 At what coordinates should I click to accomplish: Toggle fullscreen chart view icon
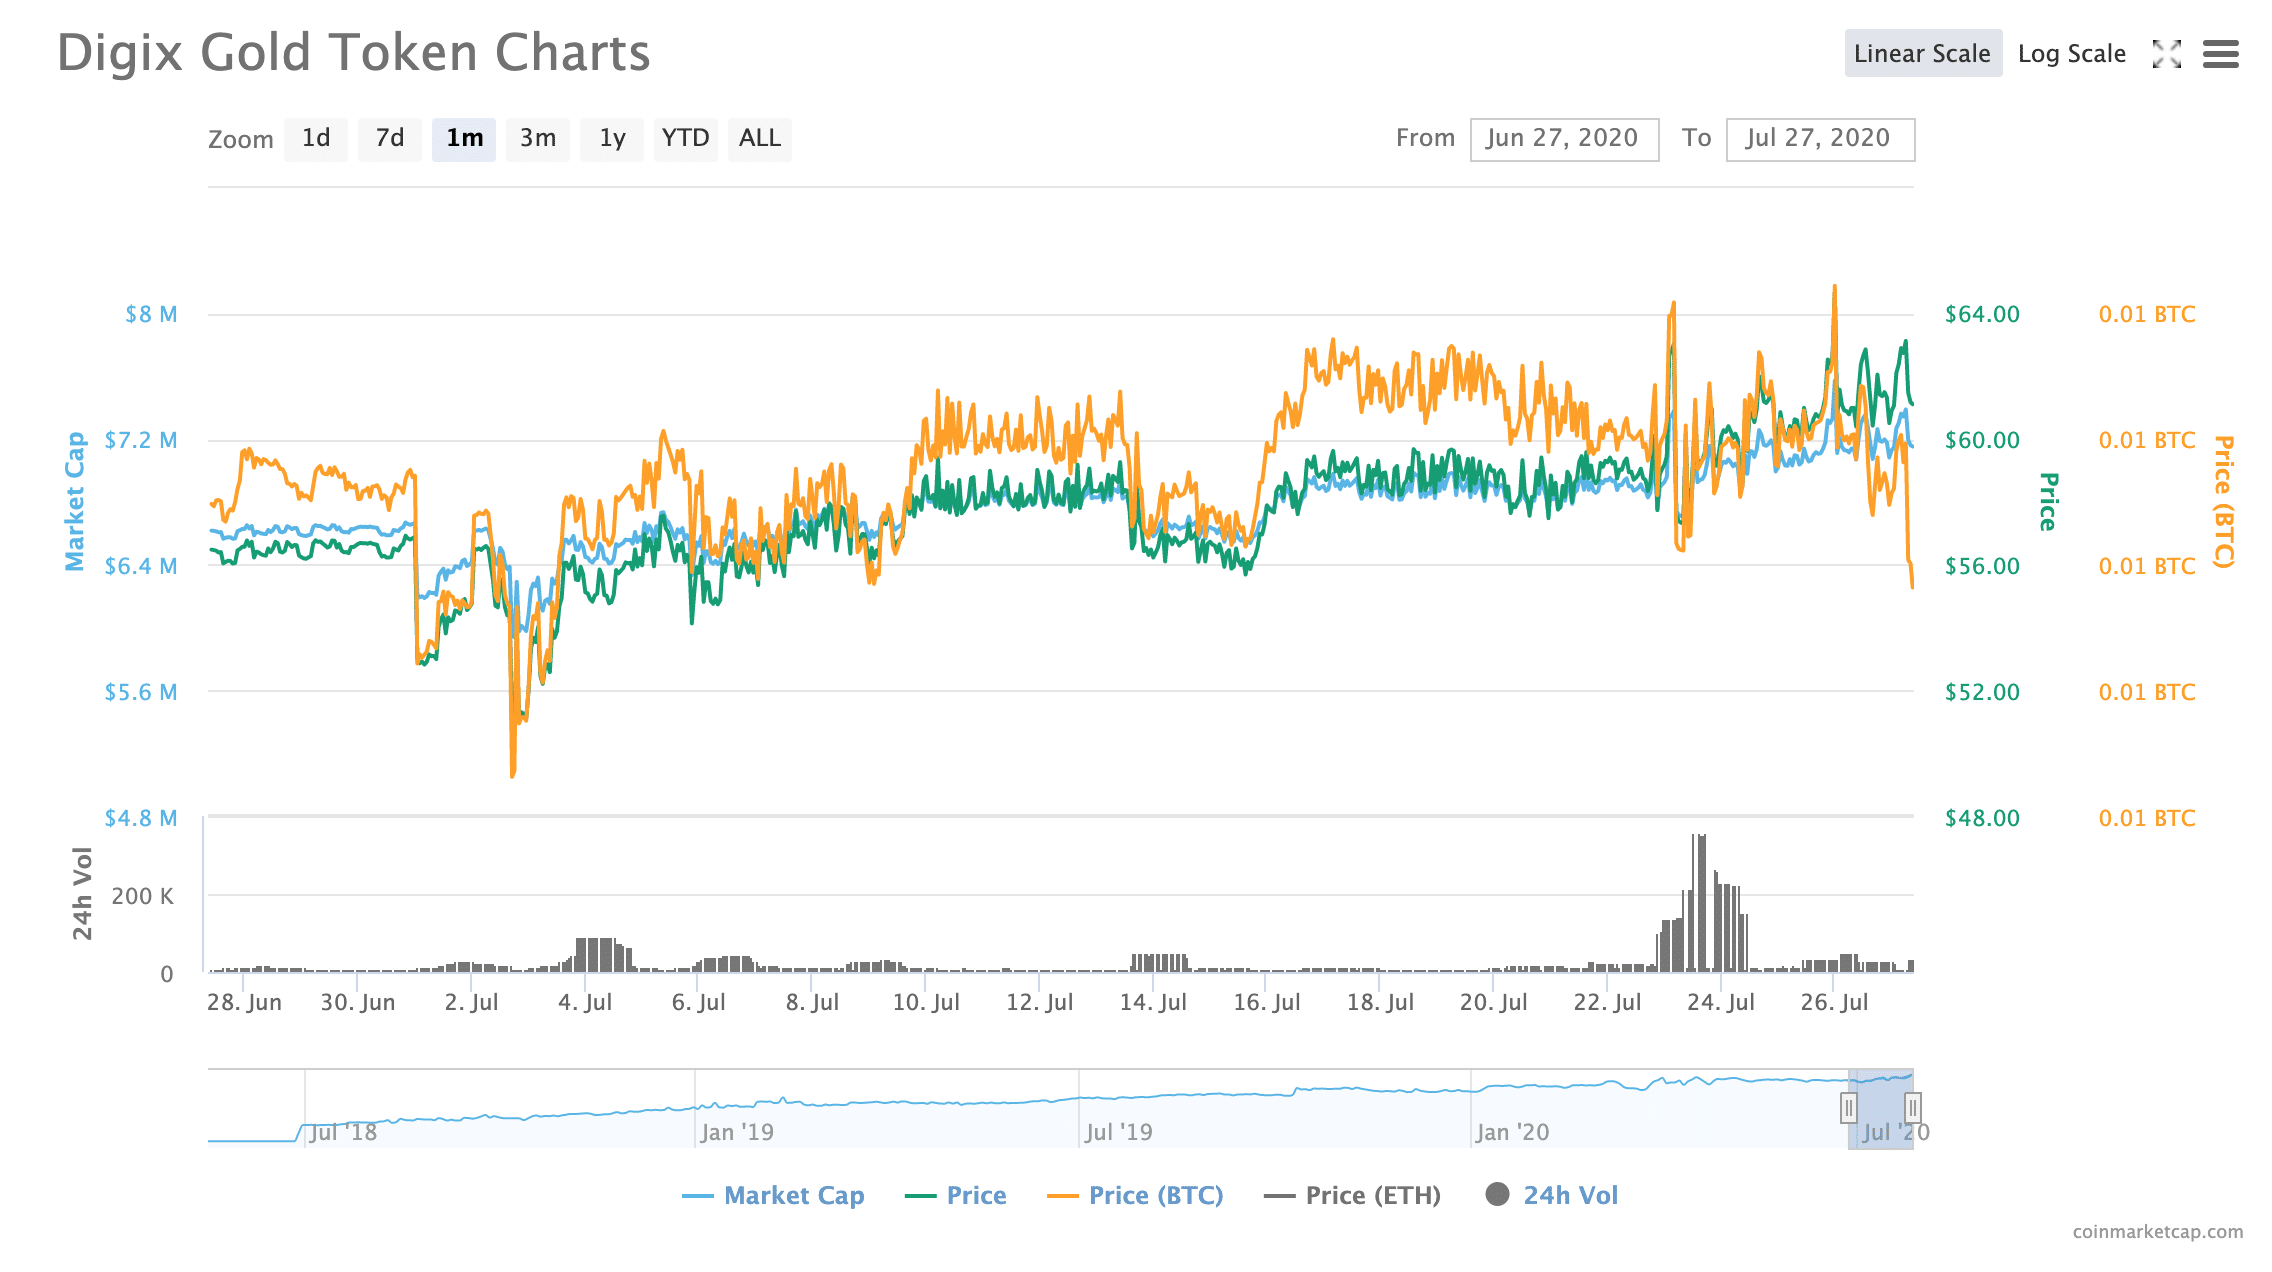[2166, 54]
